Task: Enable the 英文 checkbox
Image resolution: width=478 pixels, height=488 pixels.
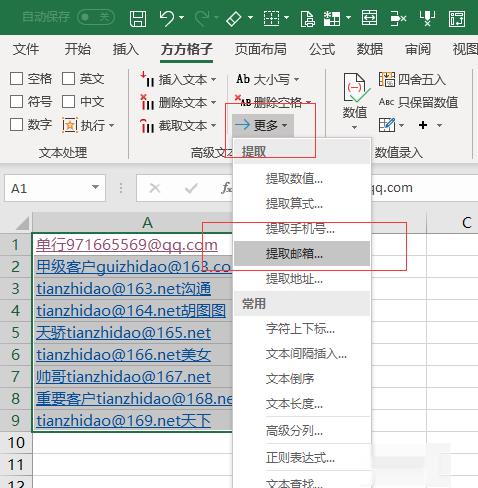Action: click(68, 79)
